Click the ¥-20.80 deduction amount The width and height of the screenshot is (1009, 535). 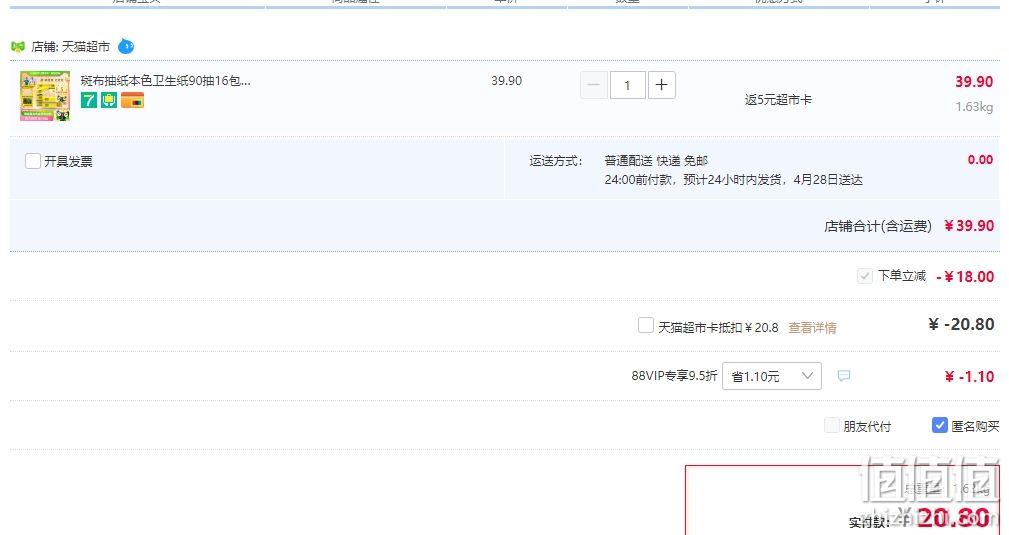[961, 324]
